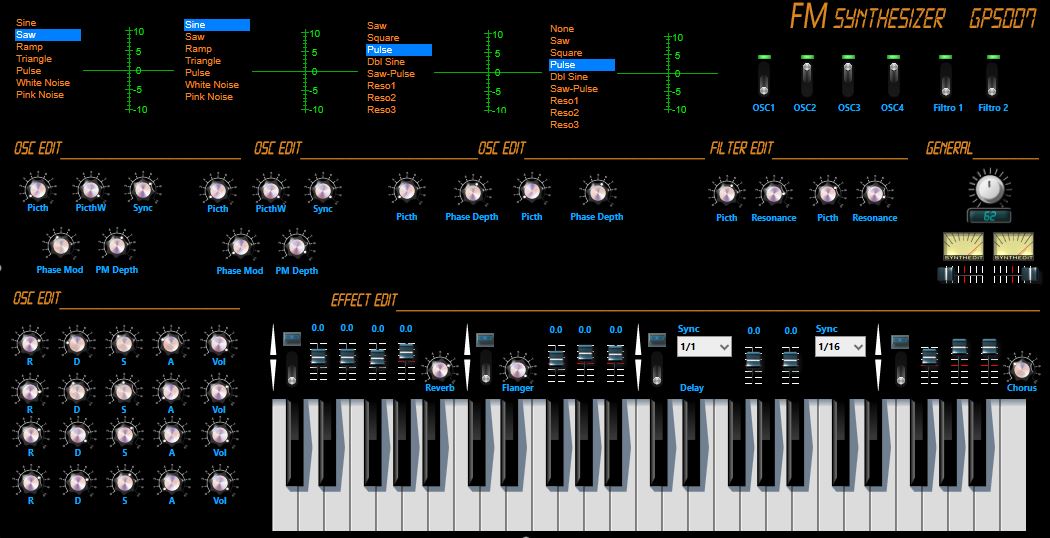The image size is (1050, 538).
Task: Expand the Sync 1/16 dropdown
Action: coord(842,346)
